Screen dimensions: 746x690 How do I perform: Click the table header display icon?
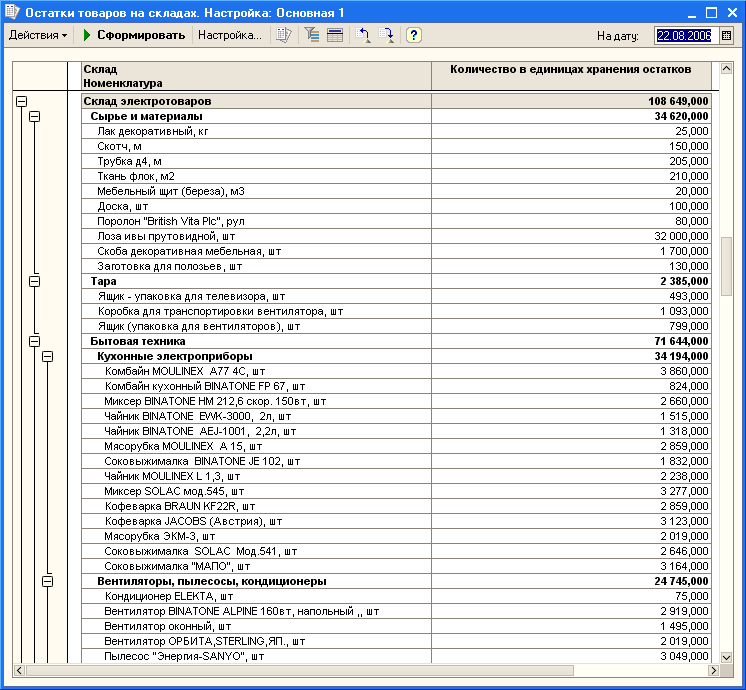pyautogui.click(x=335, y=35)
